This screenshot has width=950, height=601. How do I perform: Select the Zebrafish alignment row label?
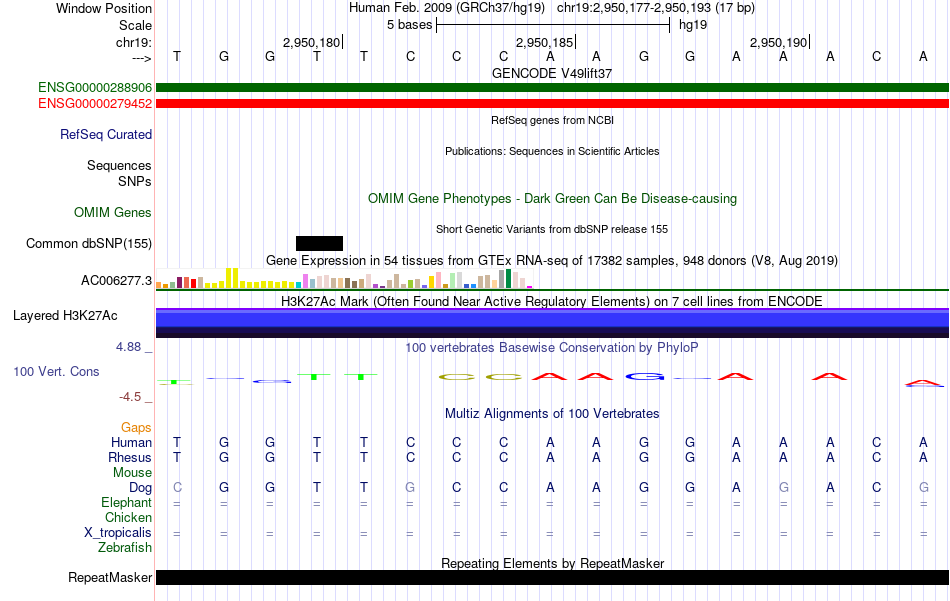point(125,548)
